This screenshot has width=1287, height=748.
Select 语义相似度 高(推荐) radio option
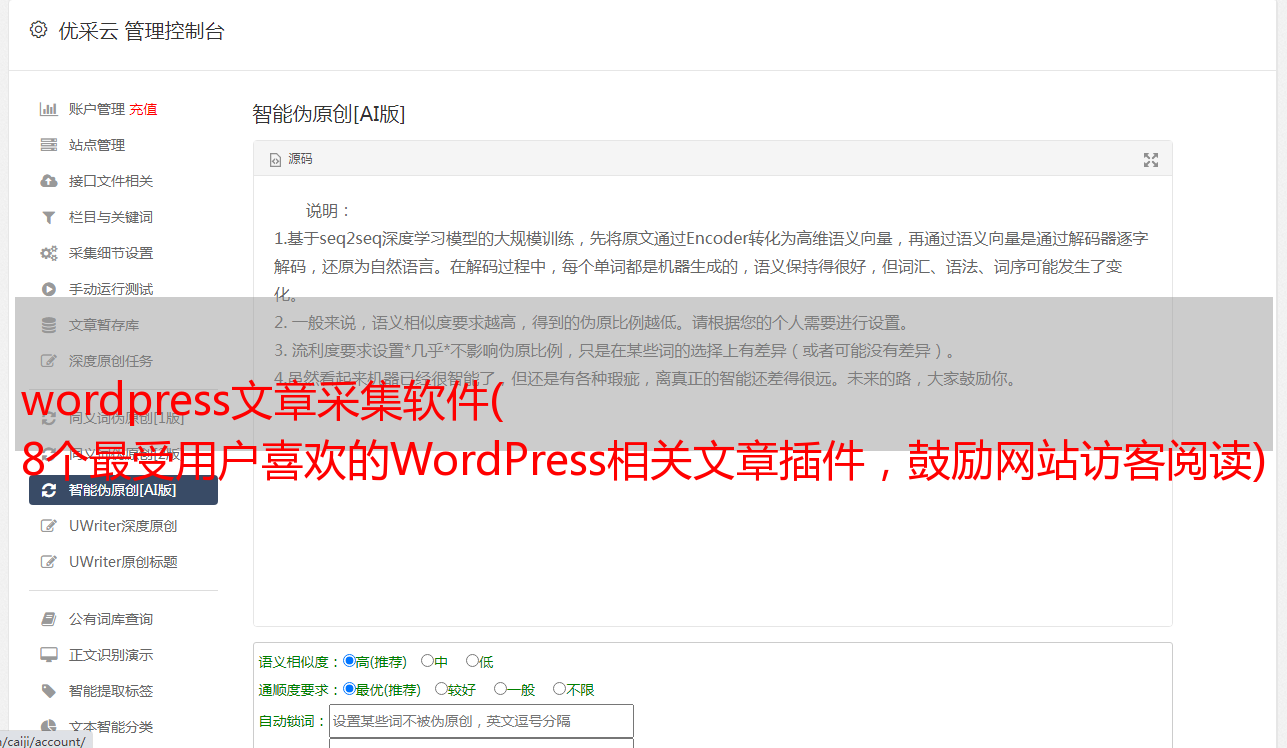coord(349,661)
